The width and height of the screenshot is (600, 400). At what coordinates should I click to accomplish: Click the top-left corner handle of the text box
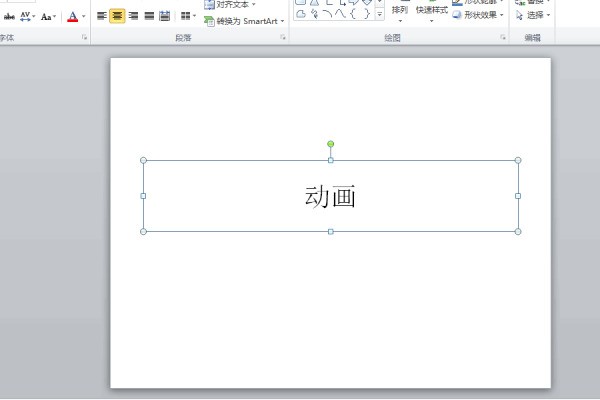[143, 160]
